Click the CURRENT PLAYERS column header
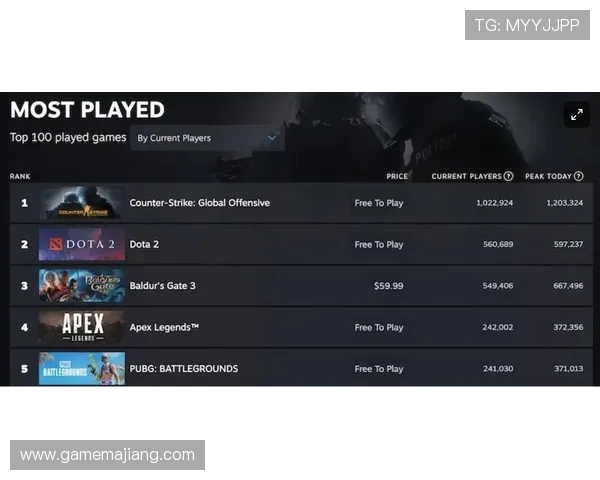This screenshot has height=480, width=600. point(466,176)
